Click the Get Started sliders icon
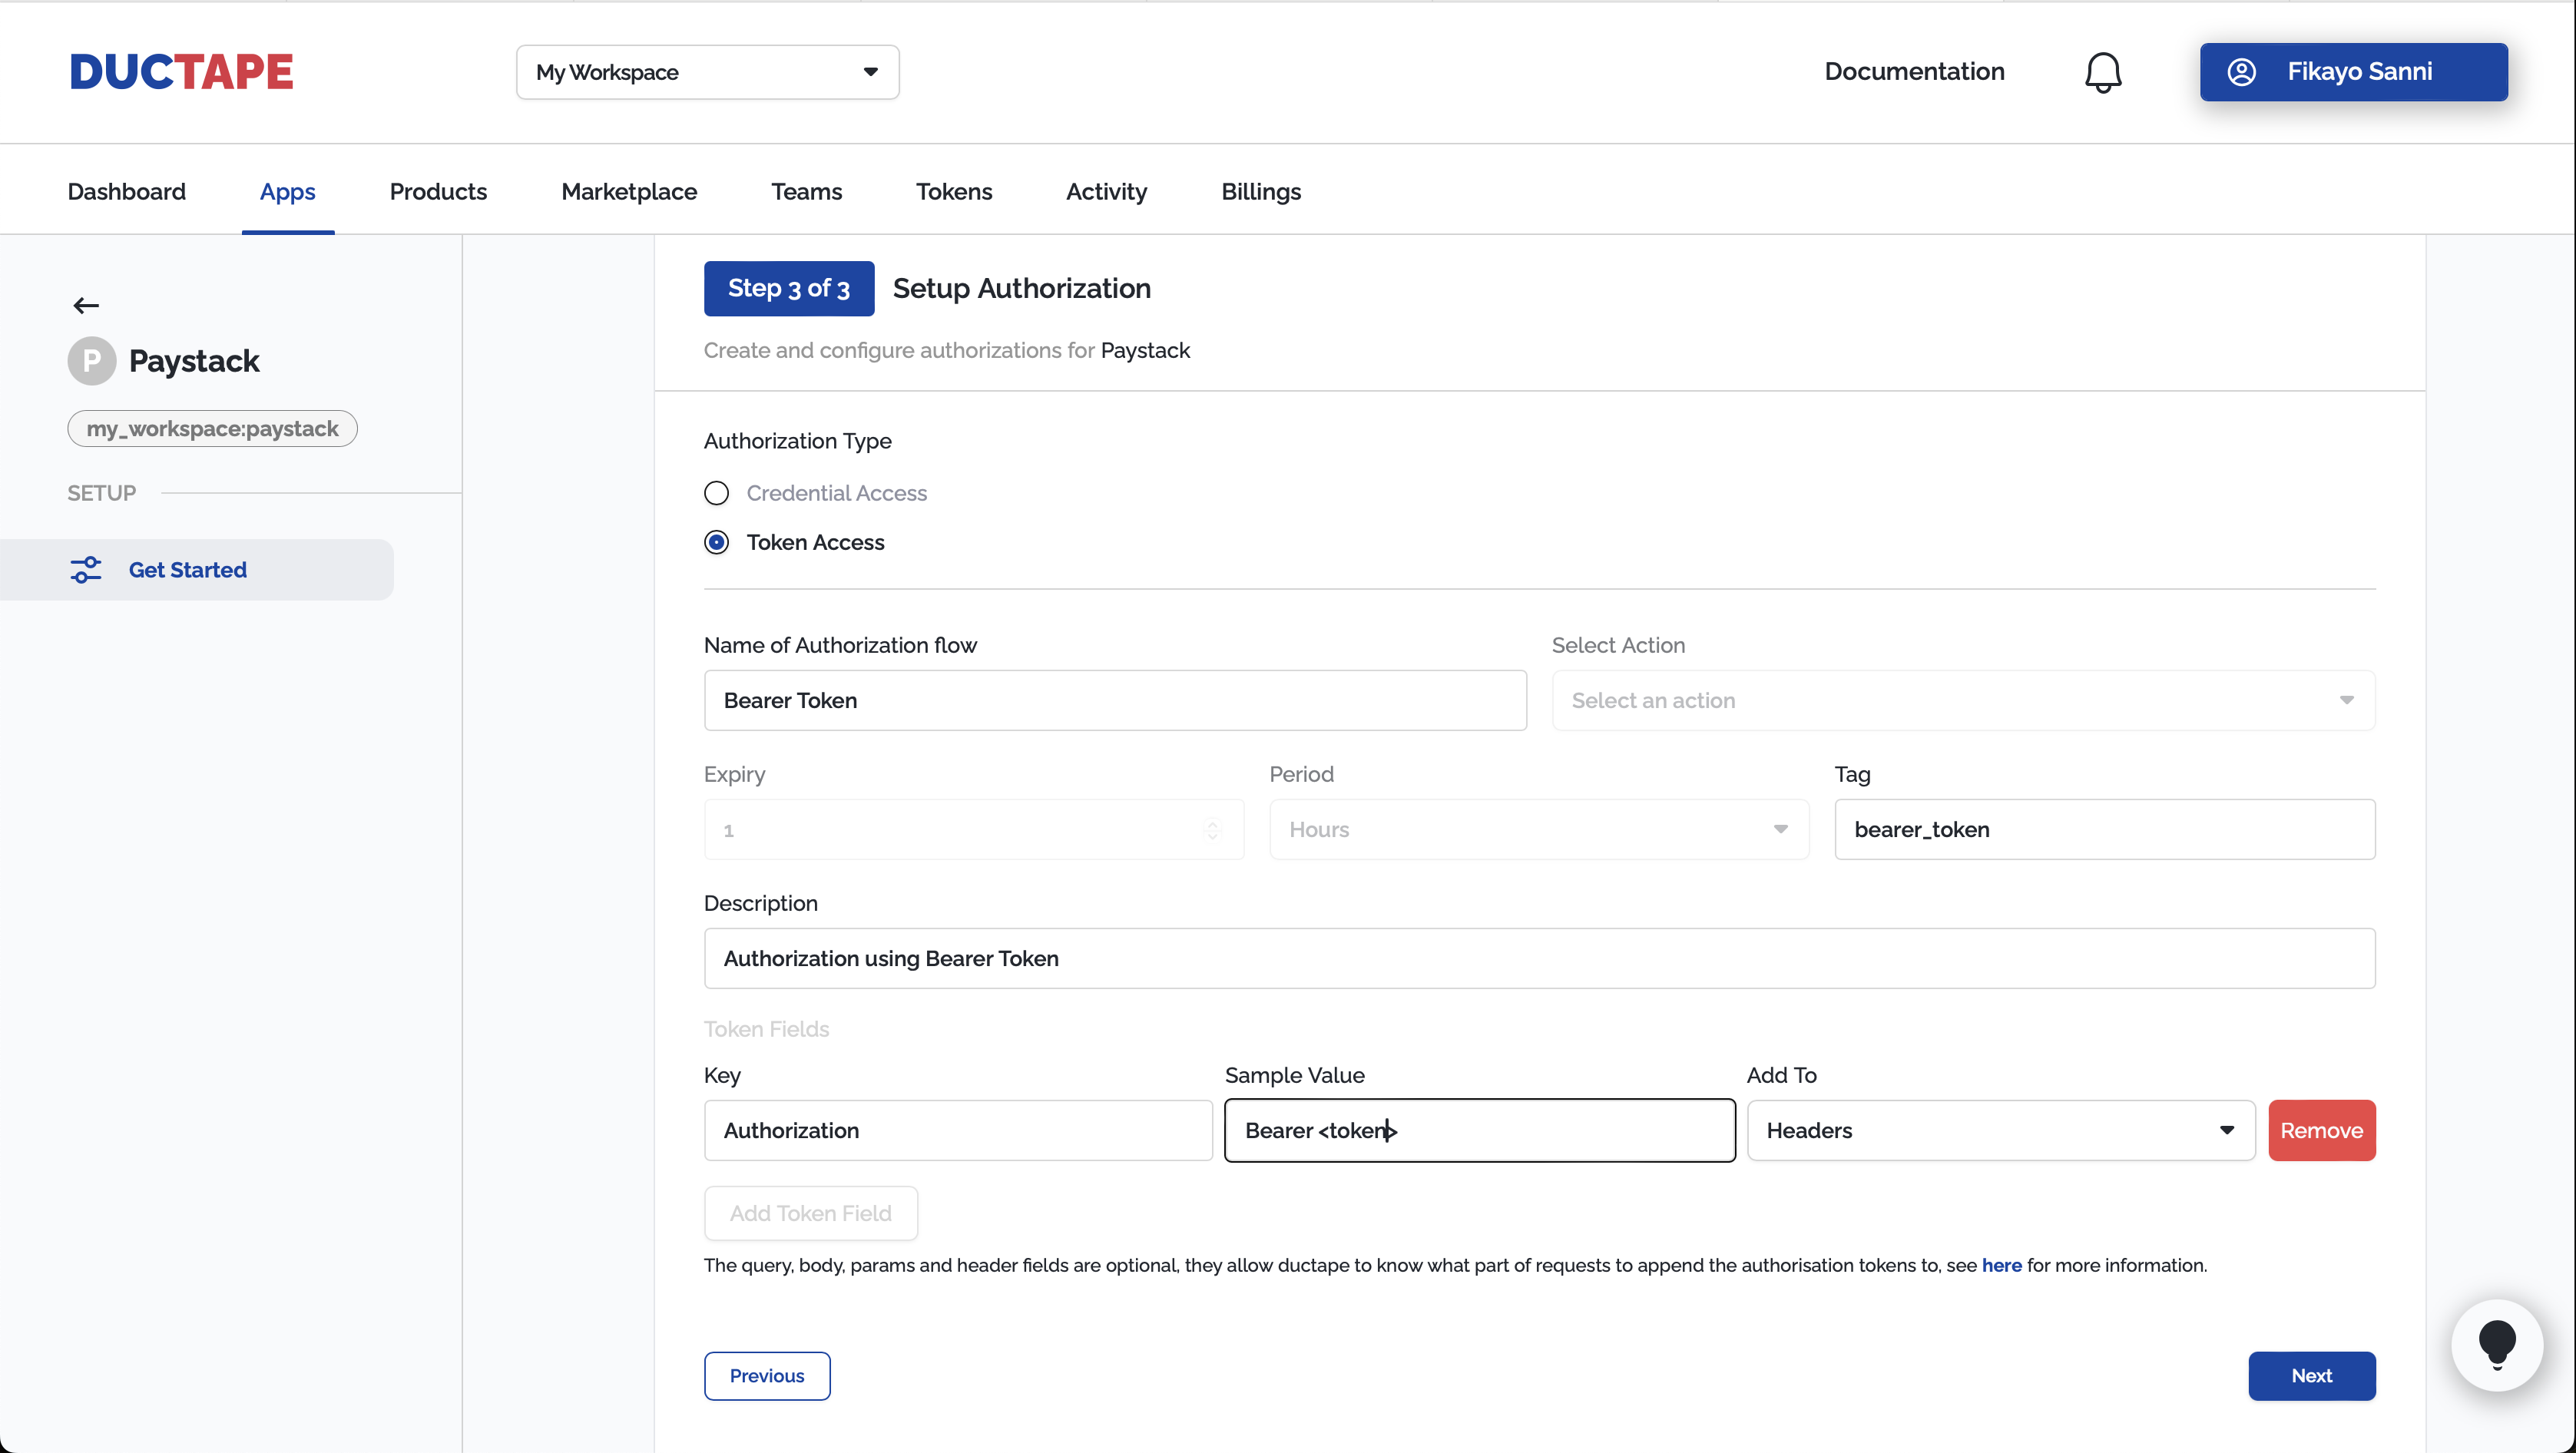 pos(86,570)
